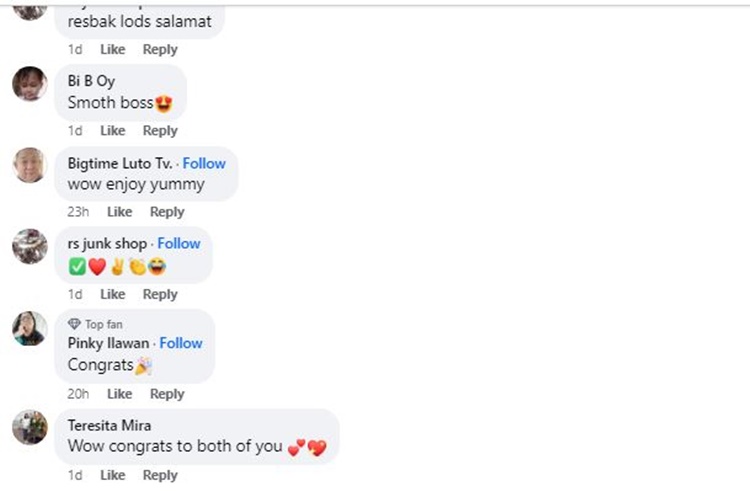Screen dimensions: 750x491
Task: Click Bigtime Luto Tv. profile avatar
Action: coord(30,165)
